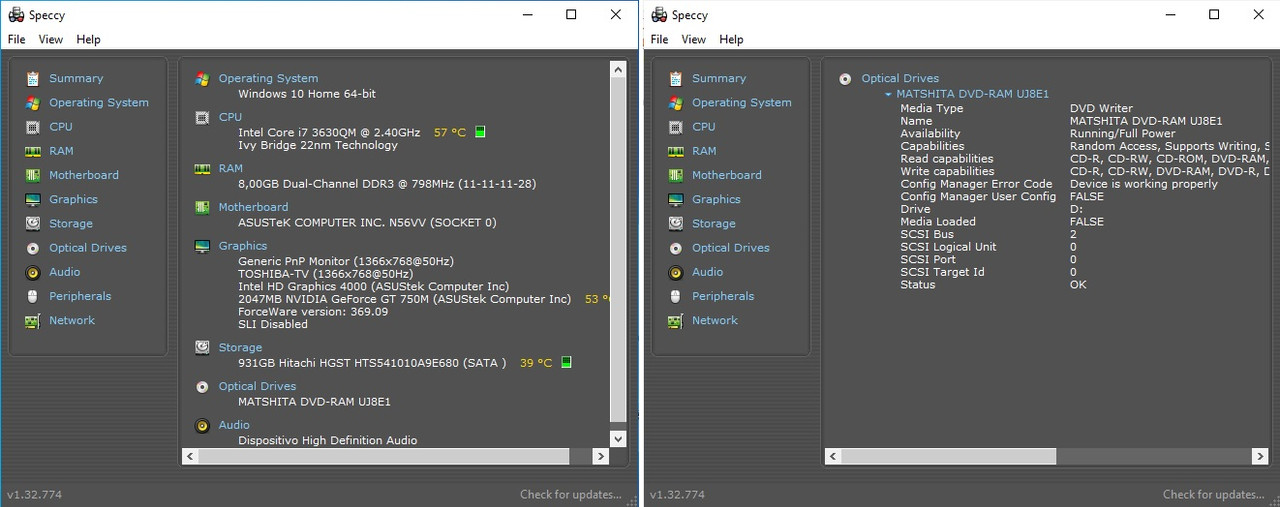This screenshot has width=1280, height=507.
Task: Open Audio heading link in summary pane
Action: 234,425
